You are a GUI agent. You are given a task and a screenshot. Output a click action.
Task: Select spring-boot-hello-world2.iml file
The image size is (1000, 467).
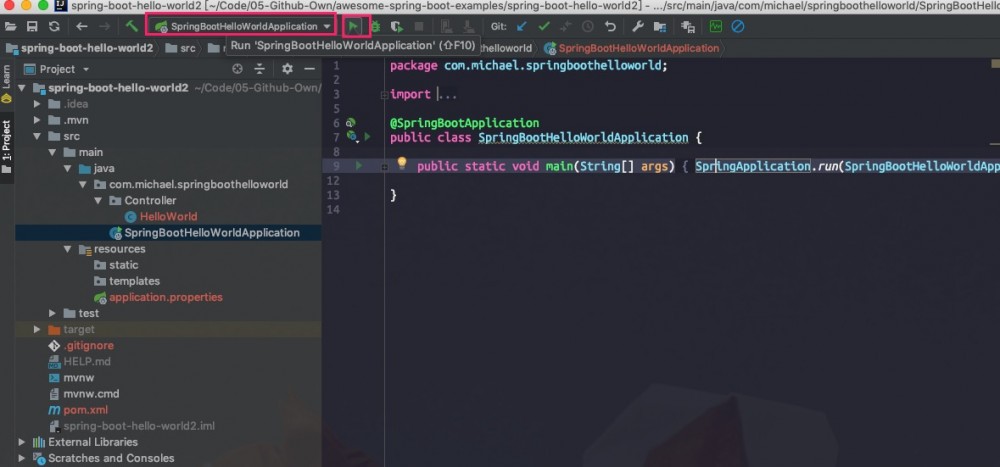(x=140, y=426)
